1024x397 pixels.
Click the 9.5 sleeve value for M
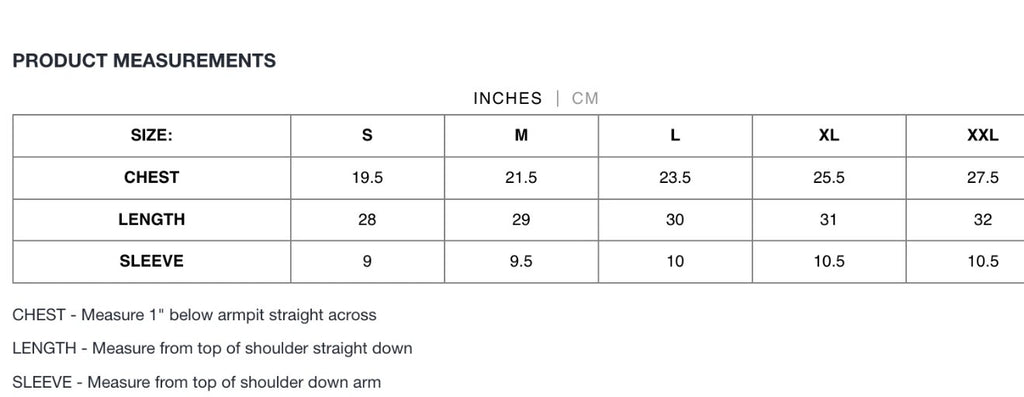(521, 261)
